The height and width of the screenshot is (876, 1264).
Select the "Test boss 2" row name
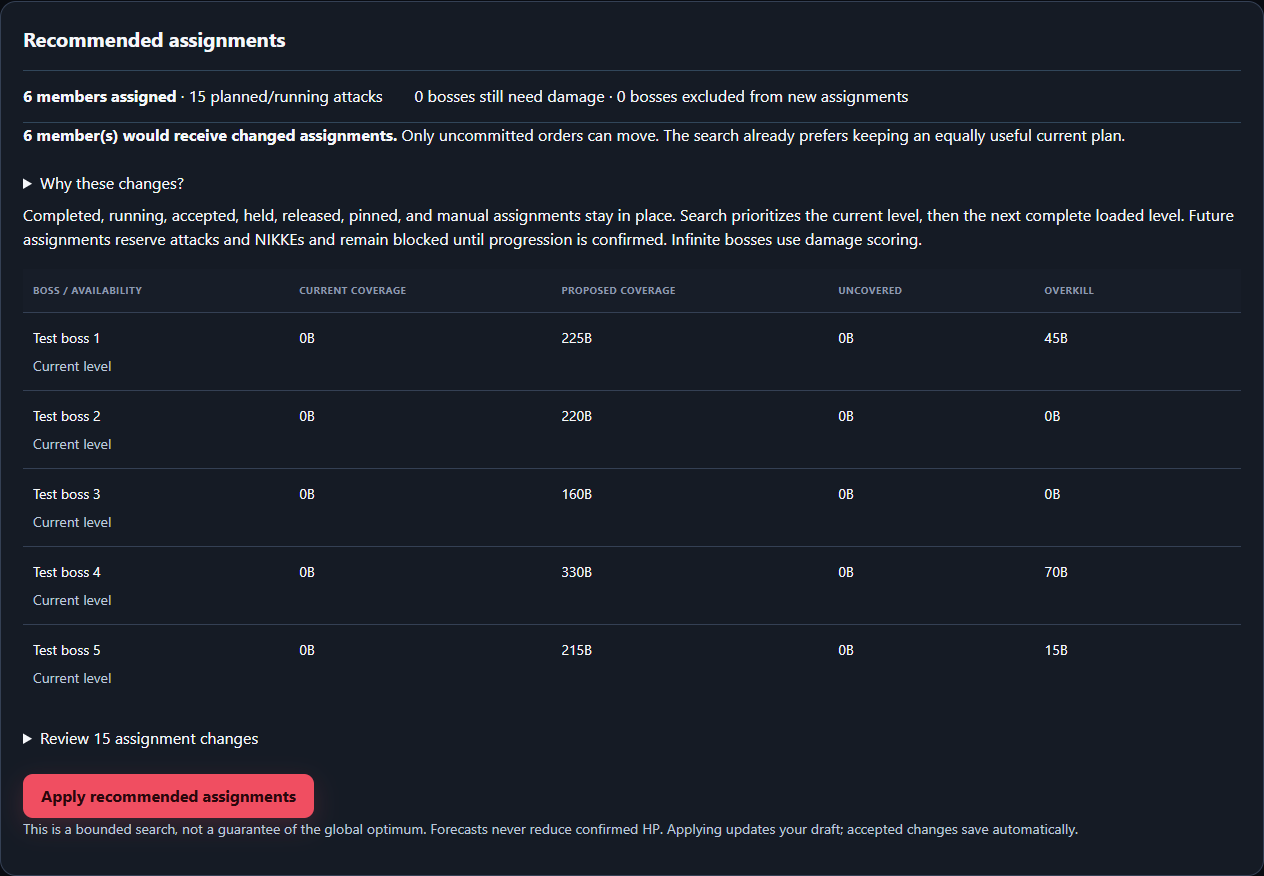pos(67,416)
